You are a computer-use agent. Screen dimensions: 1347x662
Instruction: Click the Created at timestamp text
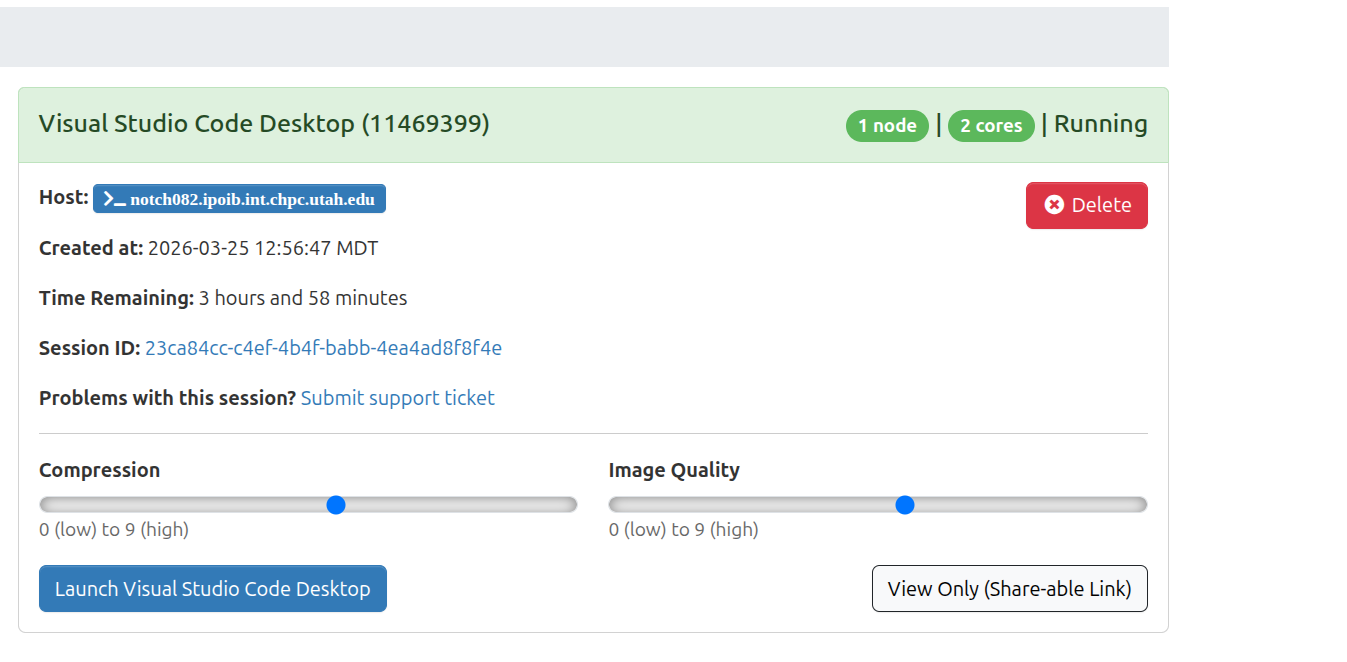point(263,248)
